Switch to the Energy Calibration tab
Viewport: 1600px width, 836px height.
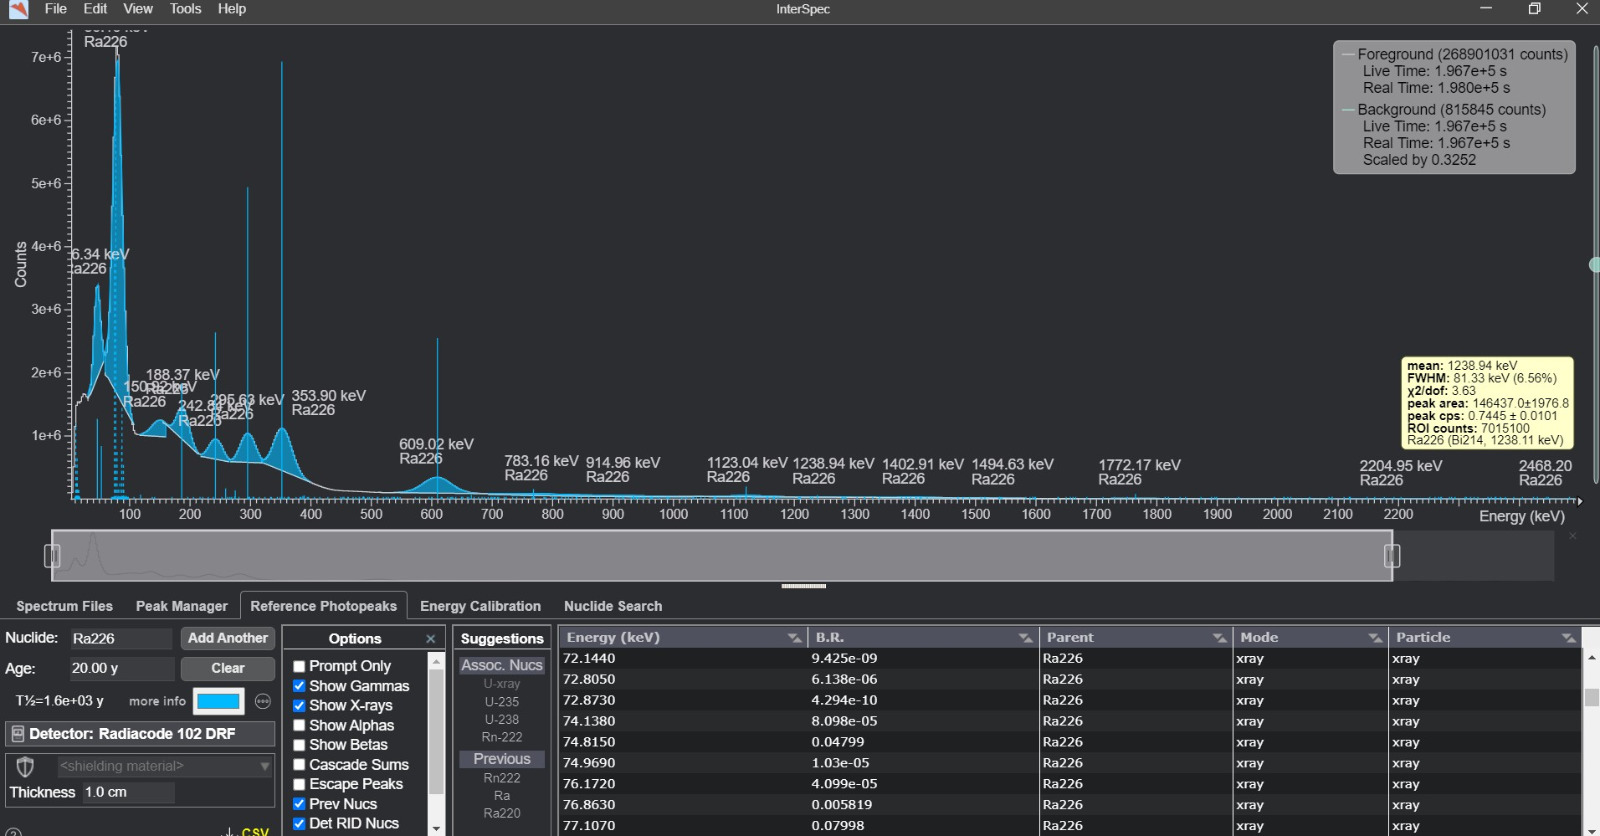pyautogui.click(x=480, y=606)
